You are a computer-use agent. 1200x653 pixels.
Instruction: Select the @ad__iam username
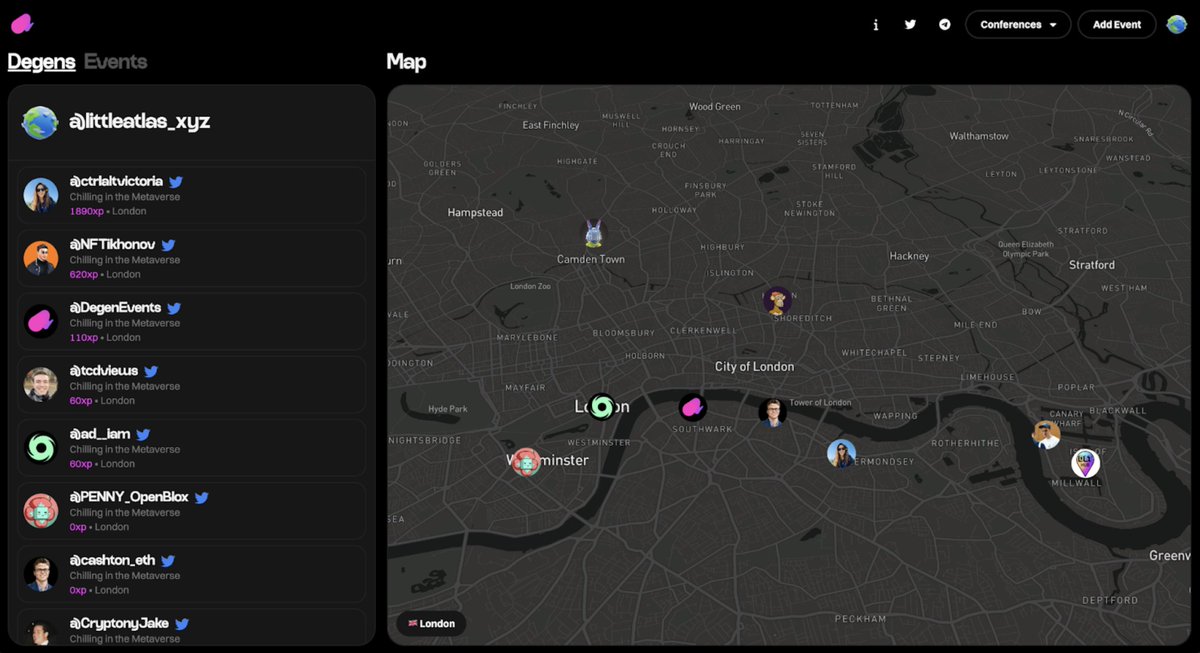[100, 434]
